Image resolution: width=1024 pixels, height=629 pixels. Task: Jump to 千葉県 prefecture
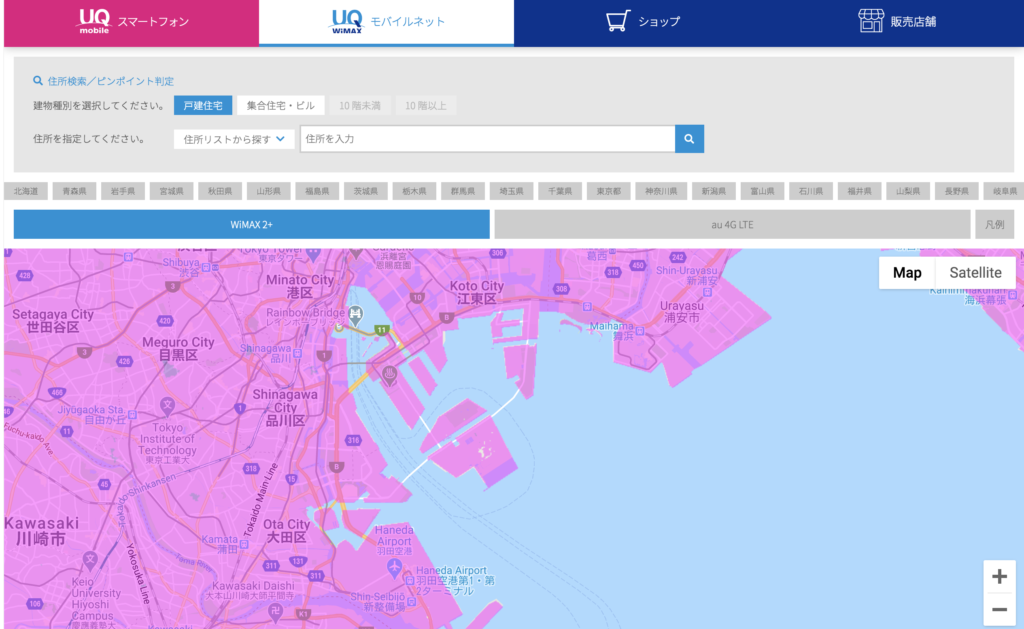click(x=560, y=191)
